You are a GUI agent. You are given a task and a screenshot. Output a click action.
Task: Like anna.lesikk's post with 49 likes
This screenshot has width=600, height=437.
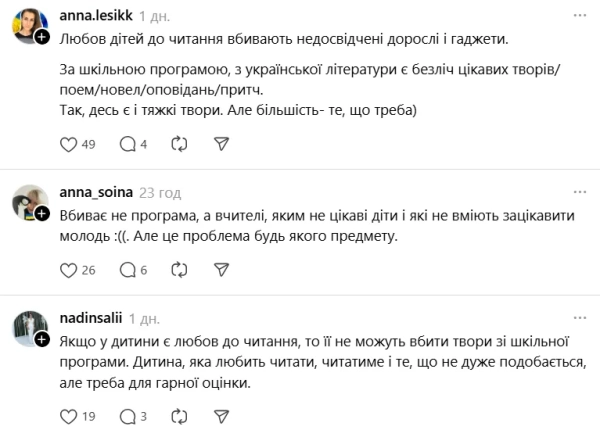pyautogui.click(x=70, y=144)
